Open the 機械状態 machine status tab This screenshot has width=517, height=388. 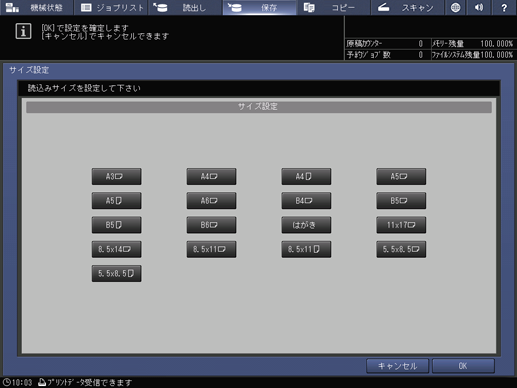pyautogui.click(x=36, y=7)
